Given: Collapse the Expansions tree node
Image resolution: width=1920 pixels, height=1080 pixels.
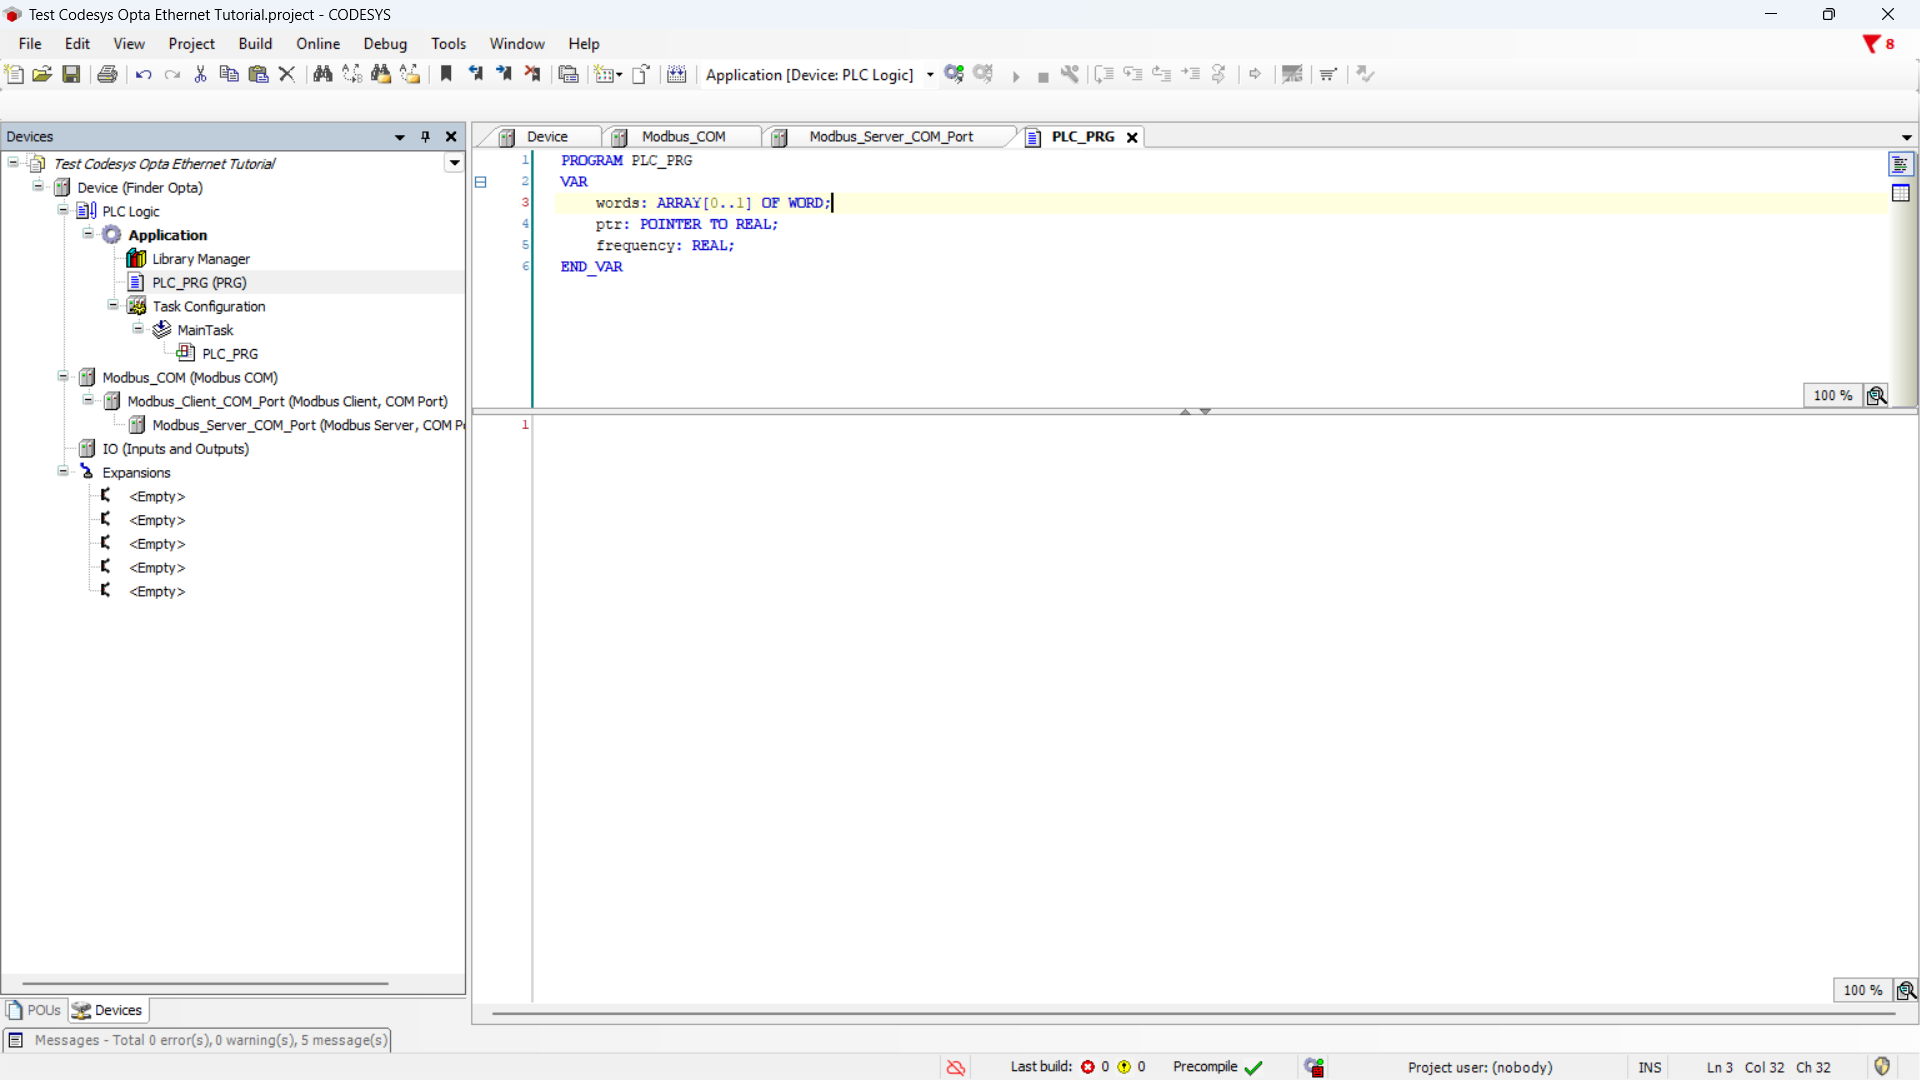Looking at the screenshot, I should 63,472.
